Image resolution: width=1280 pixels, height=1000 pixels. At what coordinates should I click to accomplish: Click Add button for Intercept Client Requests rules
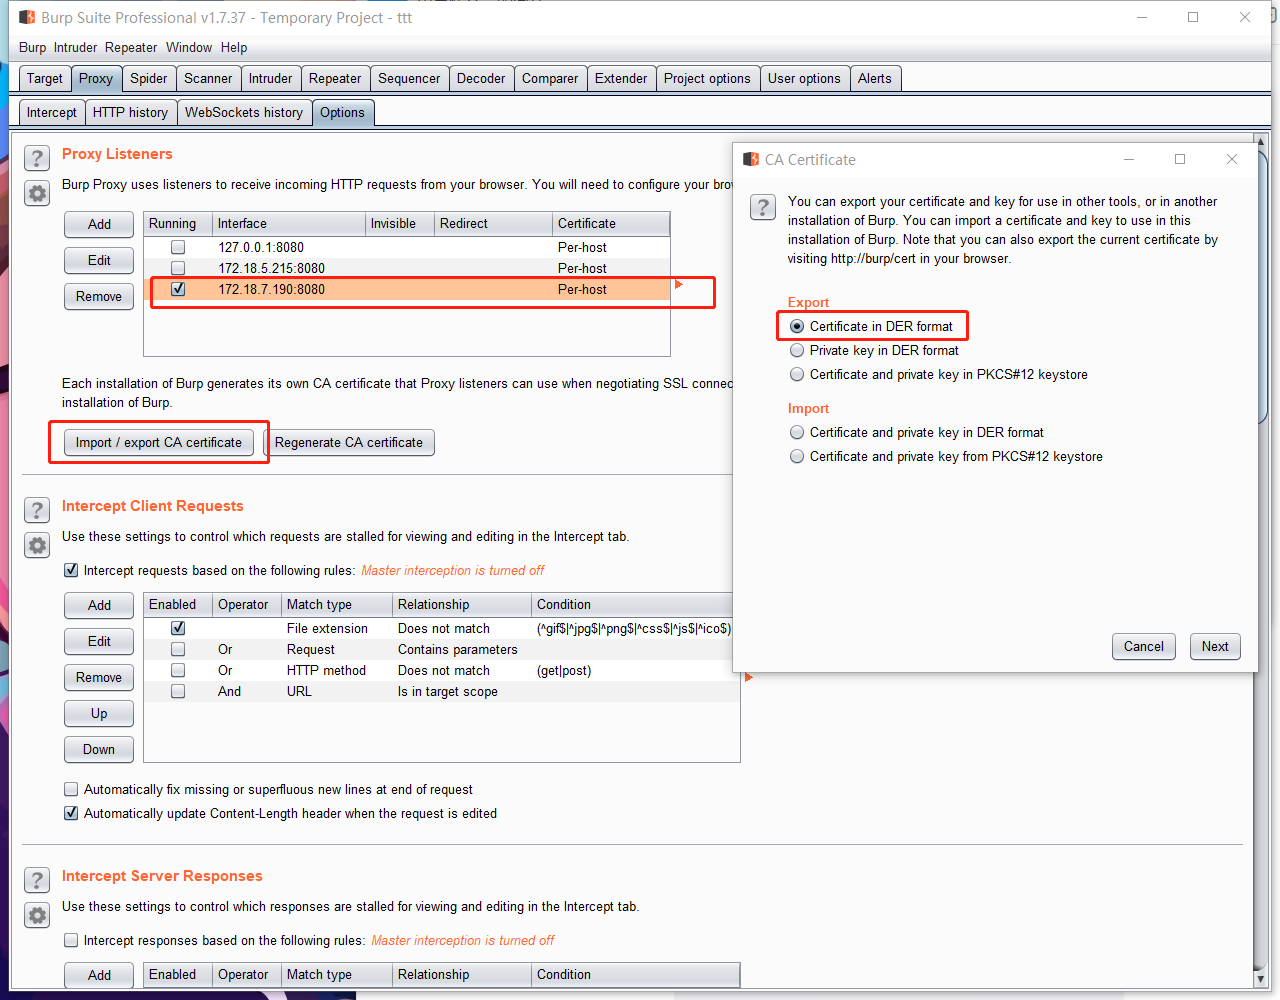coord(99,605)
